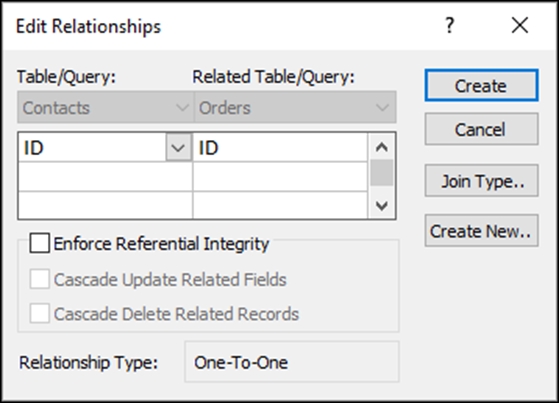Click the Cancel button
The width and height of the screenshot is (559, 403).
481,129
